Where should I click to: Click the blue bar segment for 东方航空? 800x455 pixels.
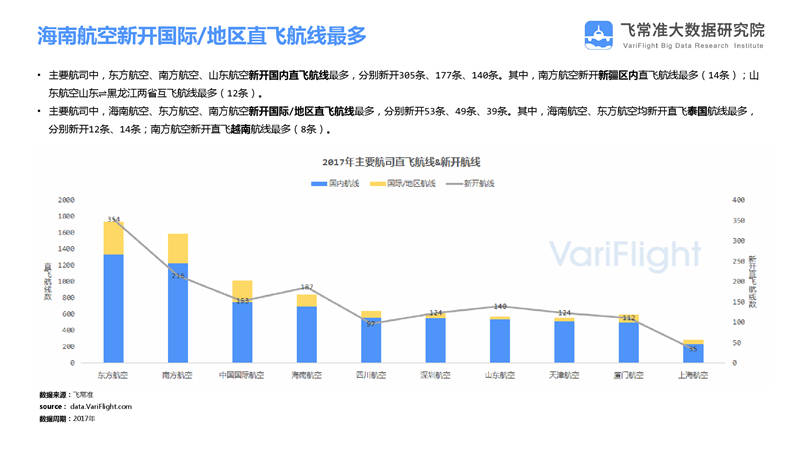(x=113, y=309)
